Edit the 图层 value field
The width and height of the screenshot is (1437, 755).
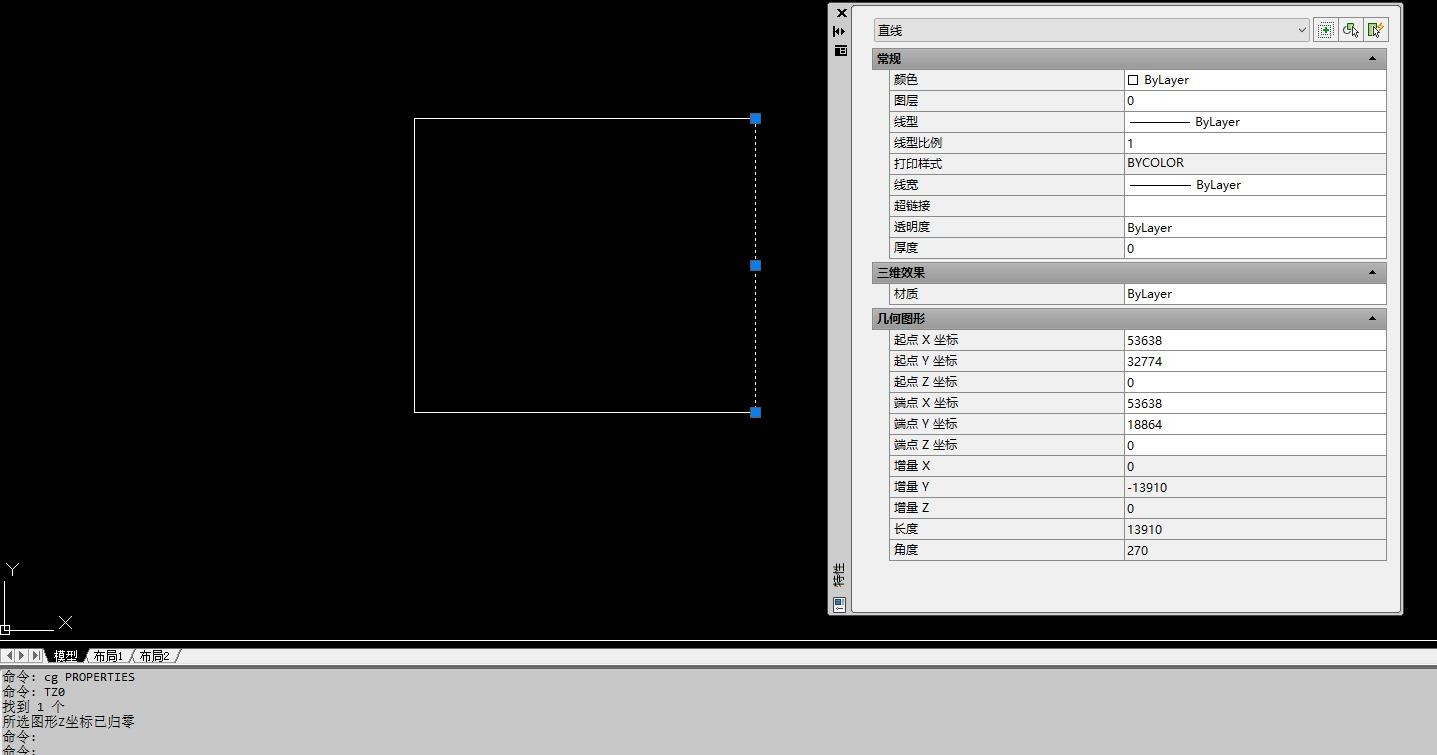(x=1255, y=101)
